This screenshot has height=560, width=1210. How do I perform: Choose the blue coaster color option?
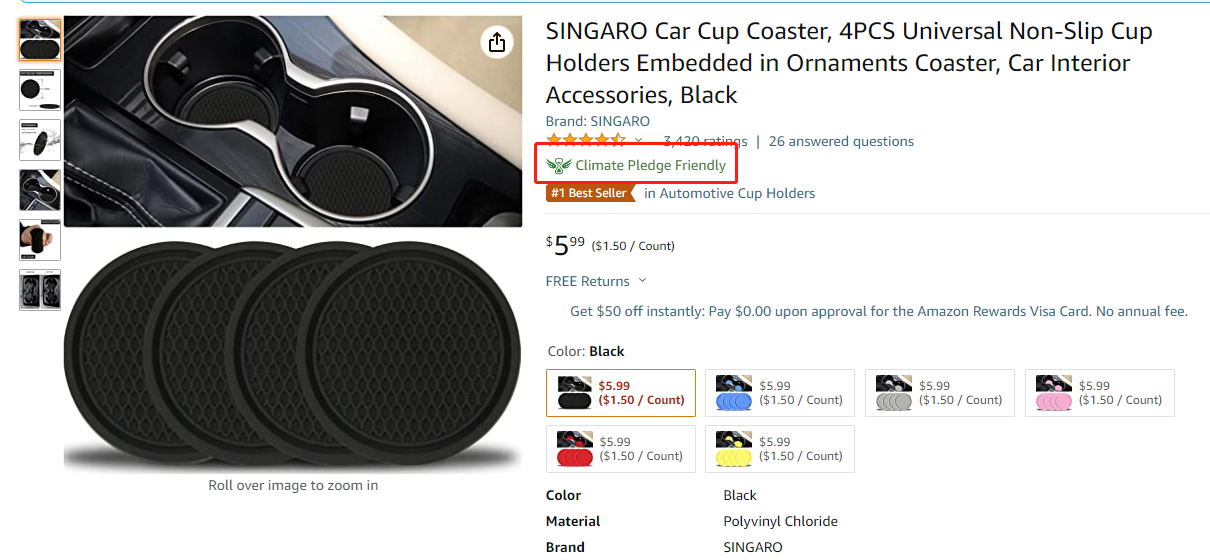(780, 393)
